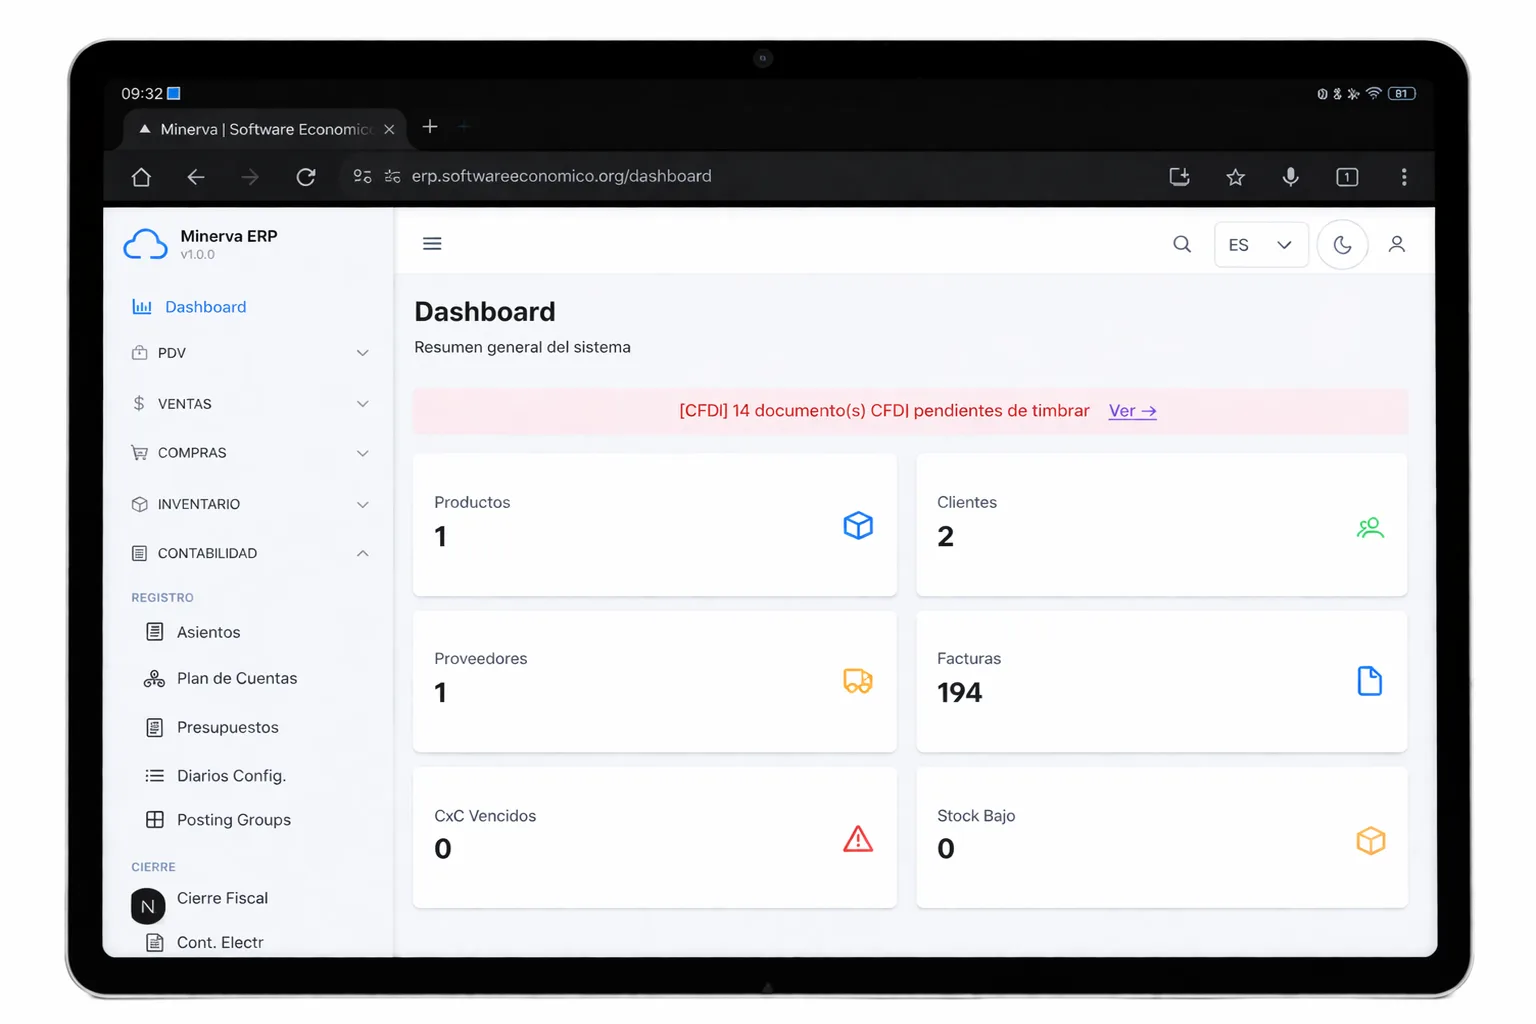Click the browser reload icon
Viewport: 1536px width, 1024px height.
(x=306, y=177)
